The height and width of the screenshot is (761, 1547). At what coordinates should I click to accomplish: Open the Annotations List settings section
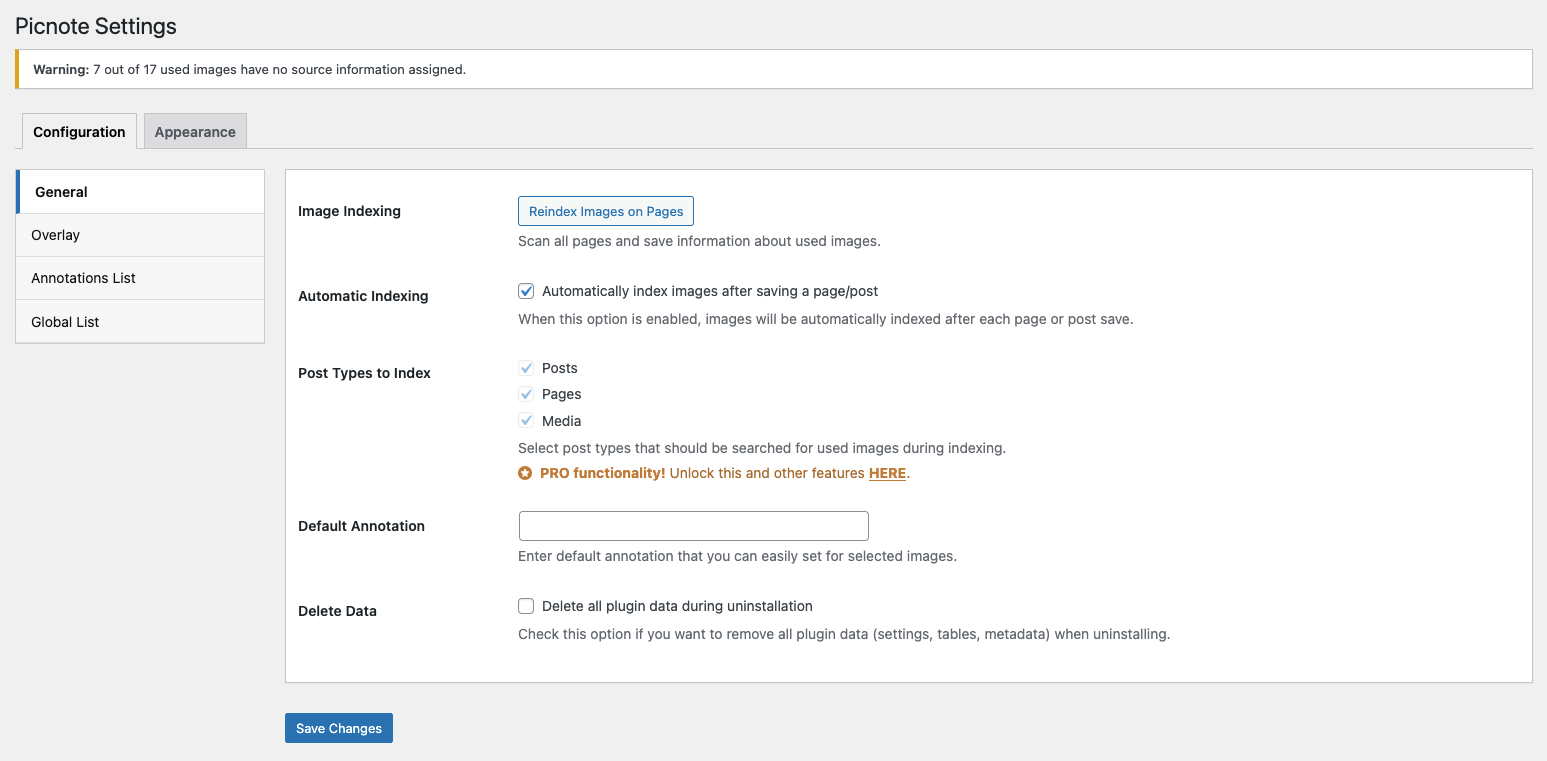[x=83, y=278]
